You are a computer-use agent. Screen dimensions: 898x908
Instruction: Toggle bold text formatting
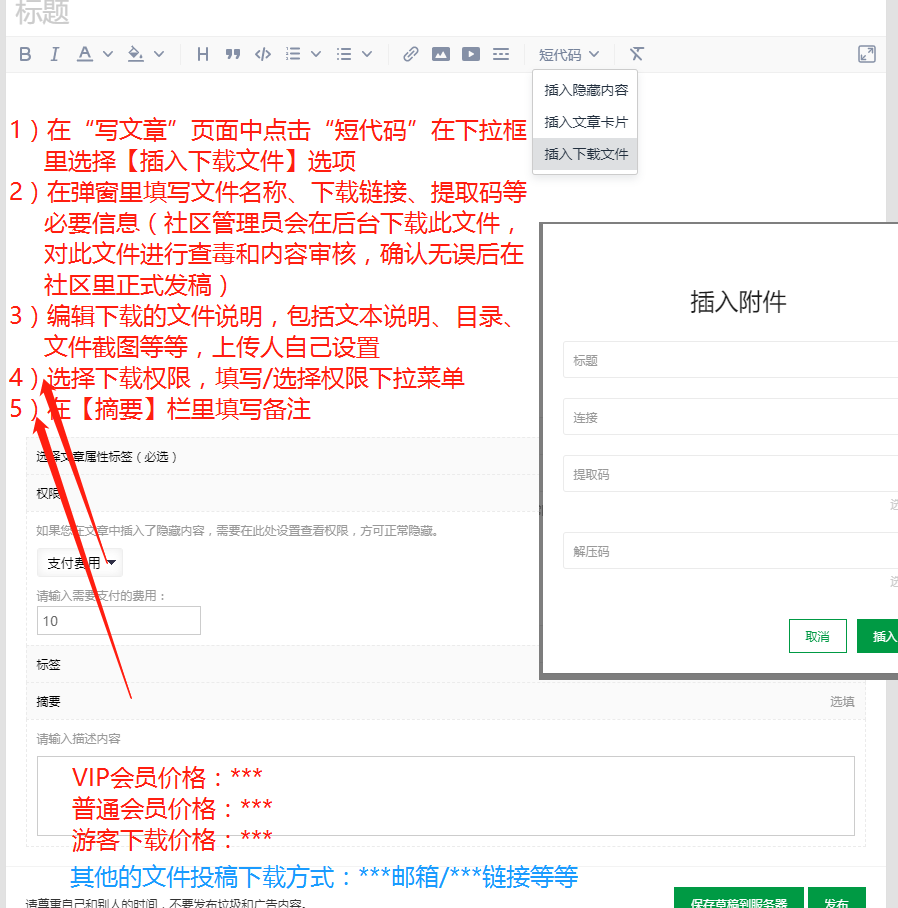point(24,54)
